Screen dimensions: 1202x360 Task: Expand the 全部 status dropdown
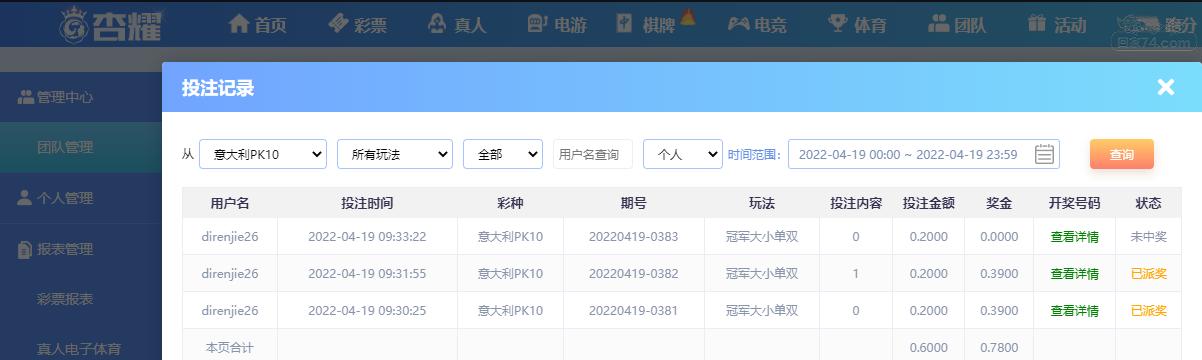pyautogui.click(x=503, y=154)
